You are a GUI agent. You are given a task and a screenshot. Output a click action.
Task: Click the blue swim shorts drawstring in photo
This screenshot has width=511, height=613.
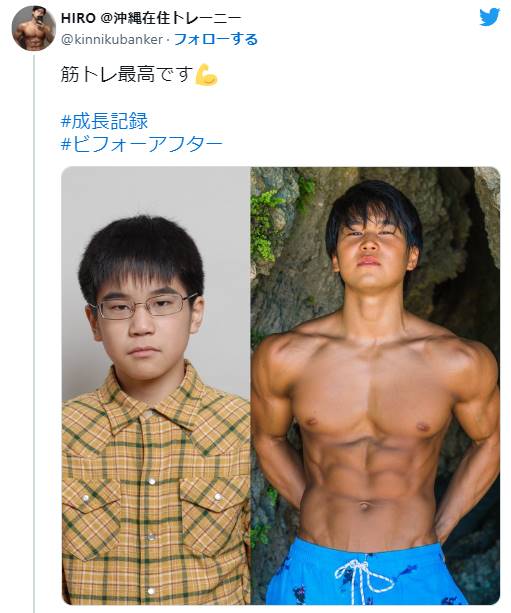362,575
